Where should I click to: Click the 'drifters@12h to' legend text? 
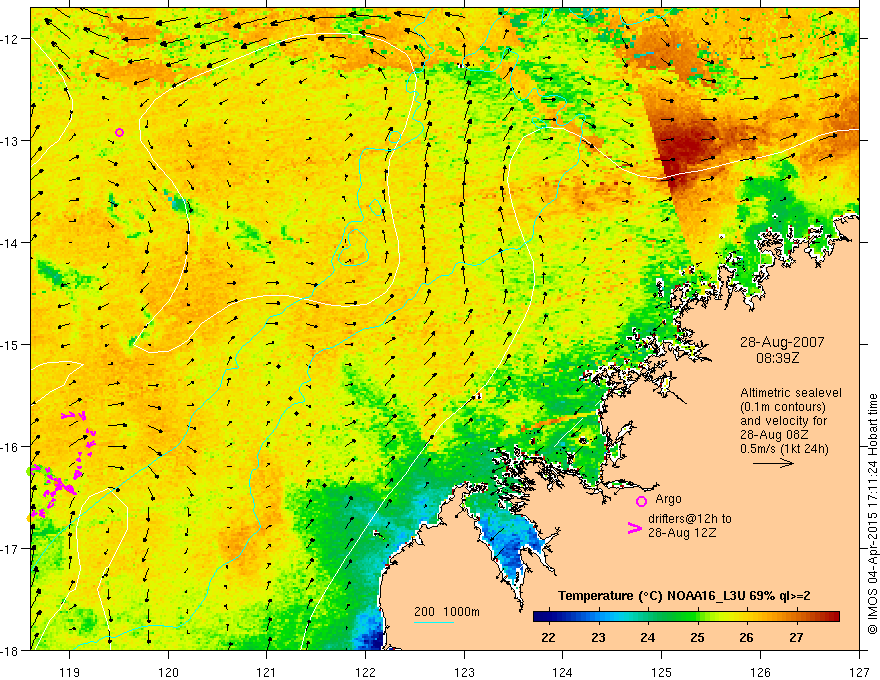(x=690, y=519)
